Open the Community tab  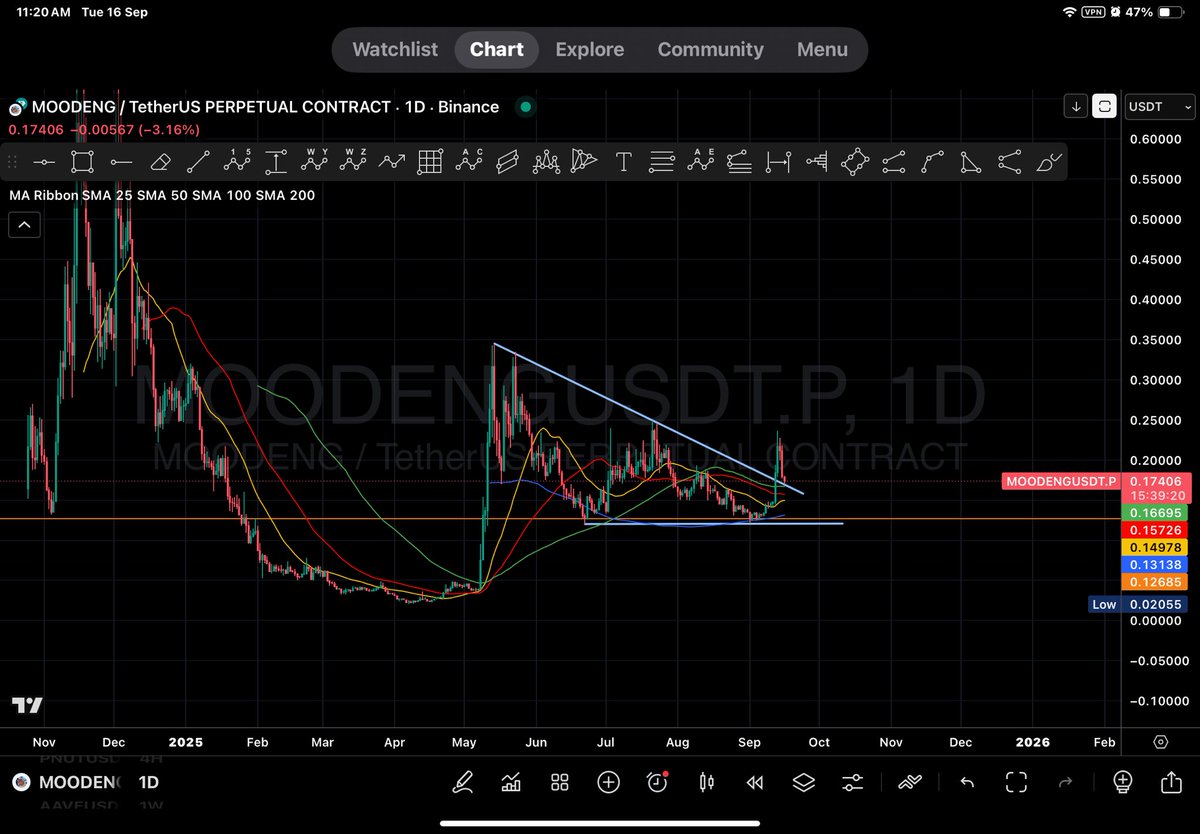coord(711,49)
